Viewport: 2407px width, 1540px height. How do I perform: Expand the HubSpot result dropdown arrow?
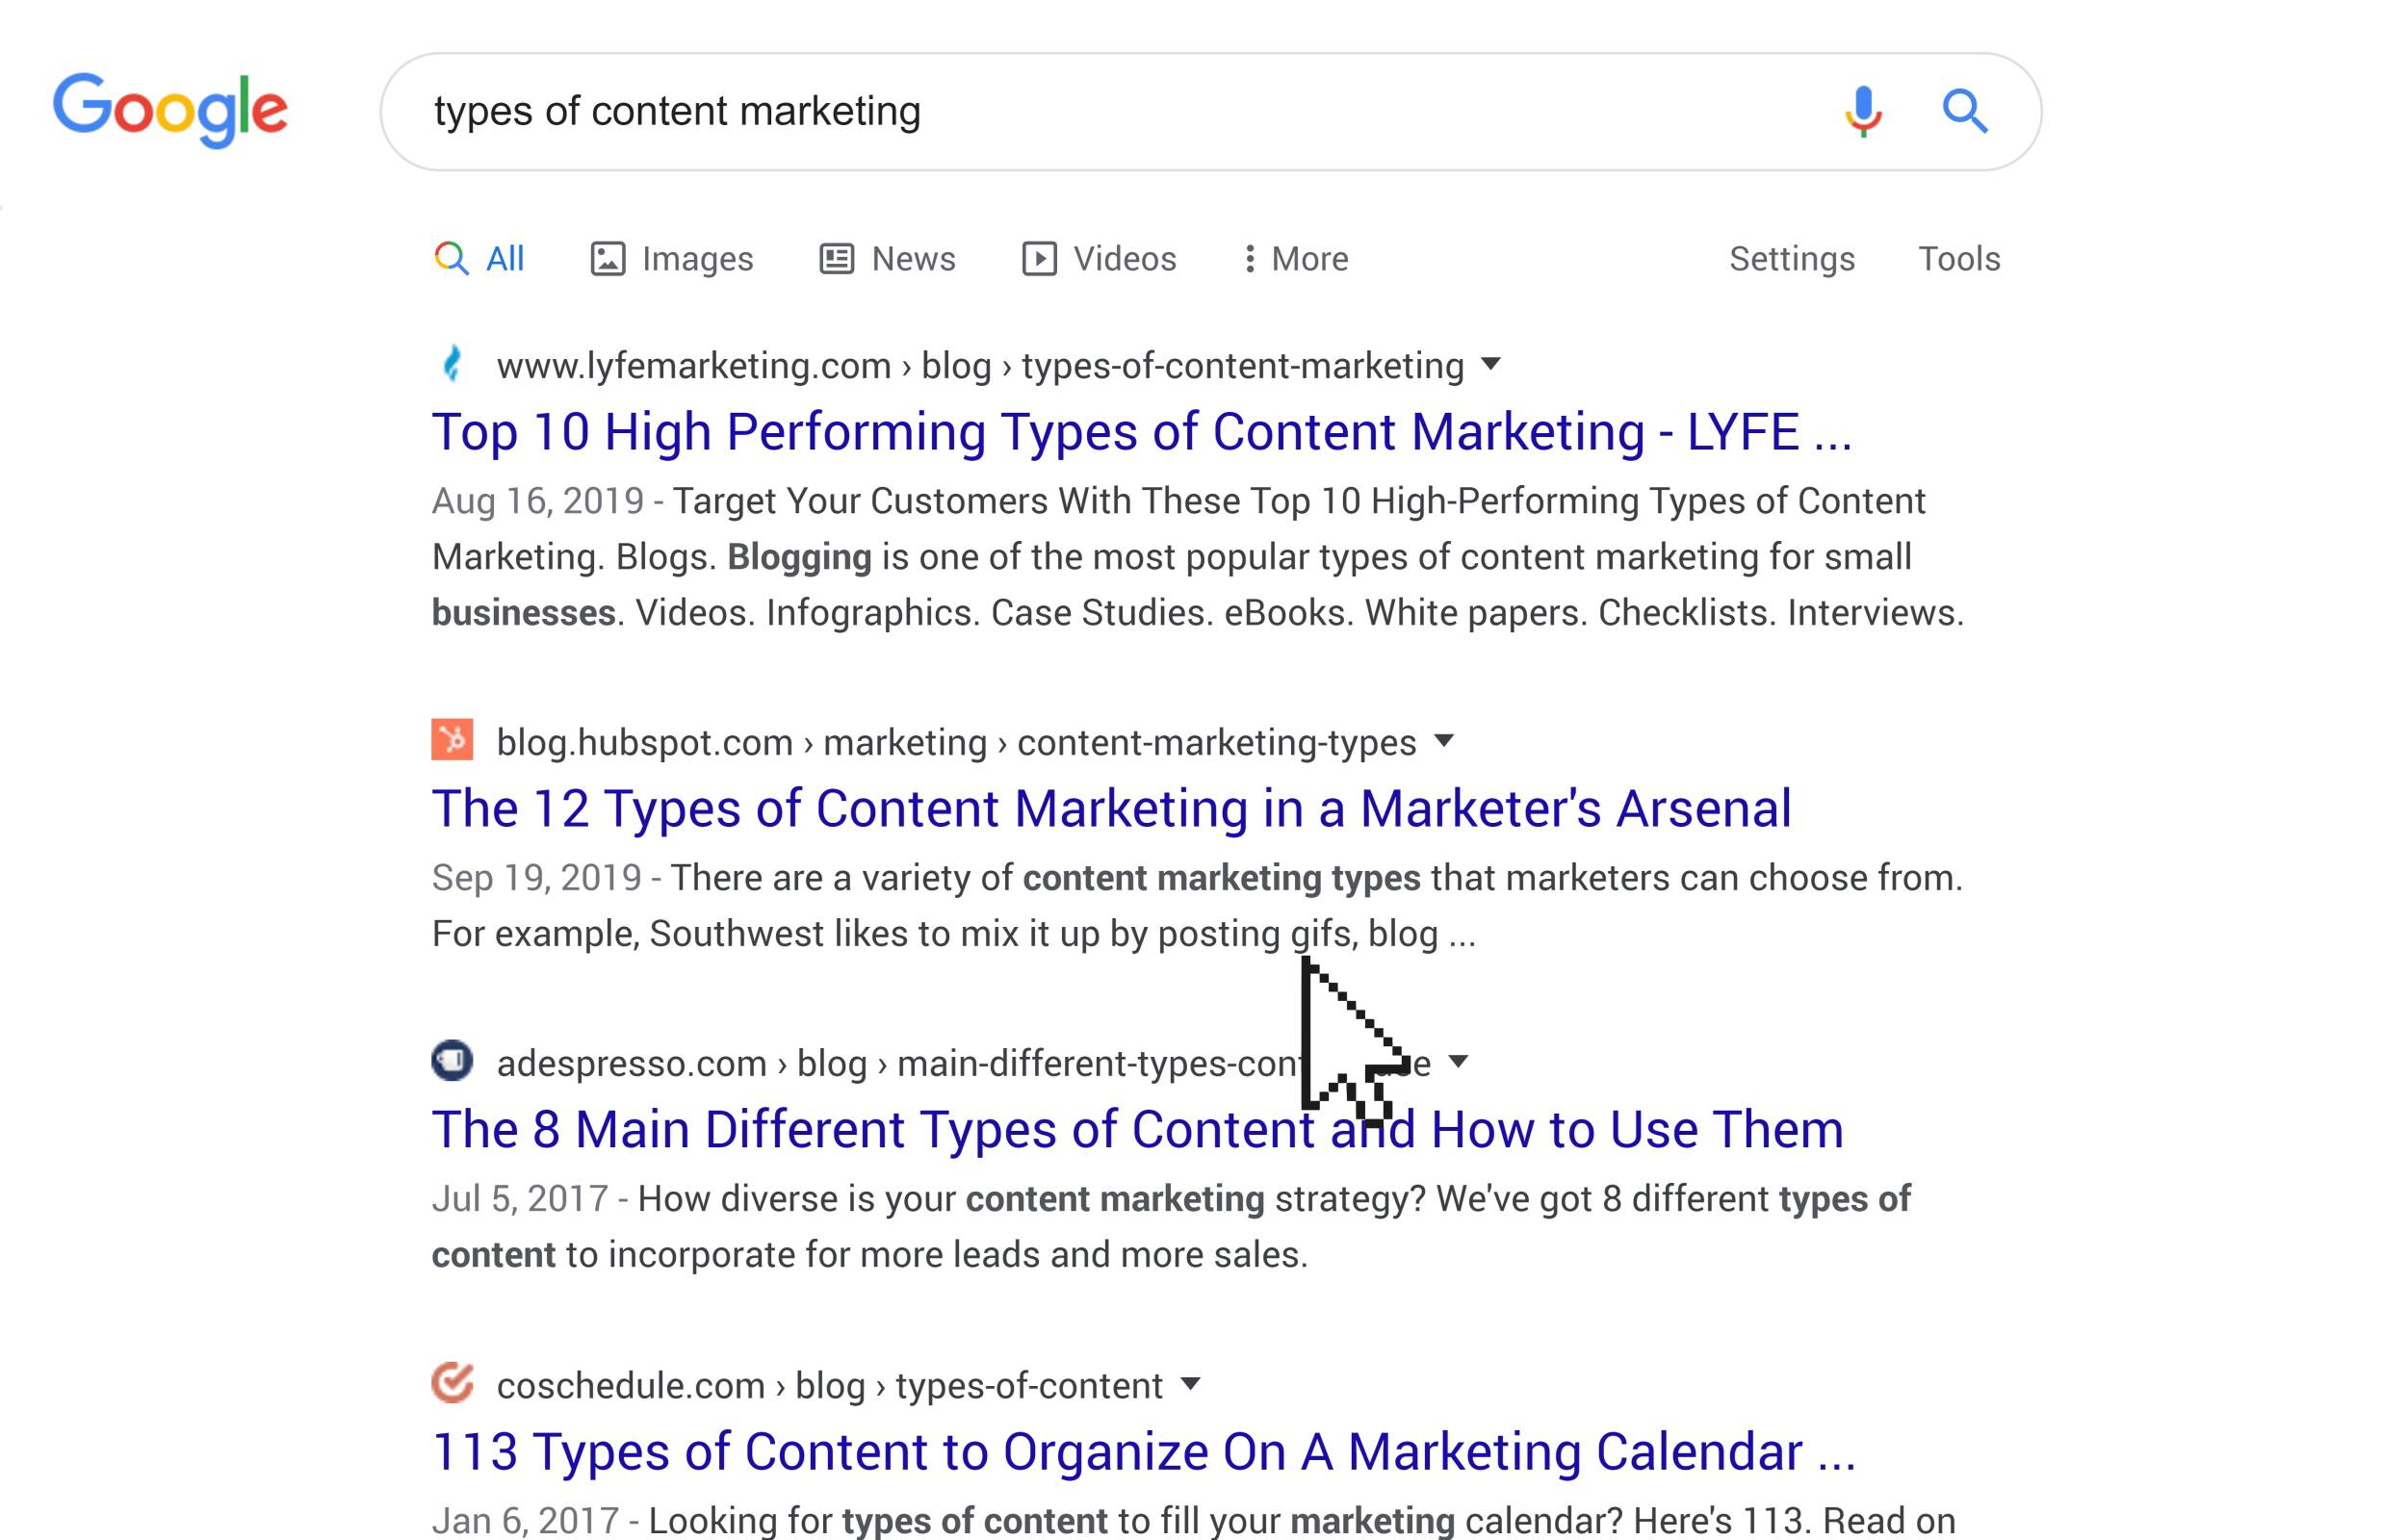tap(1445, 740)
